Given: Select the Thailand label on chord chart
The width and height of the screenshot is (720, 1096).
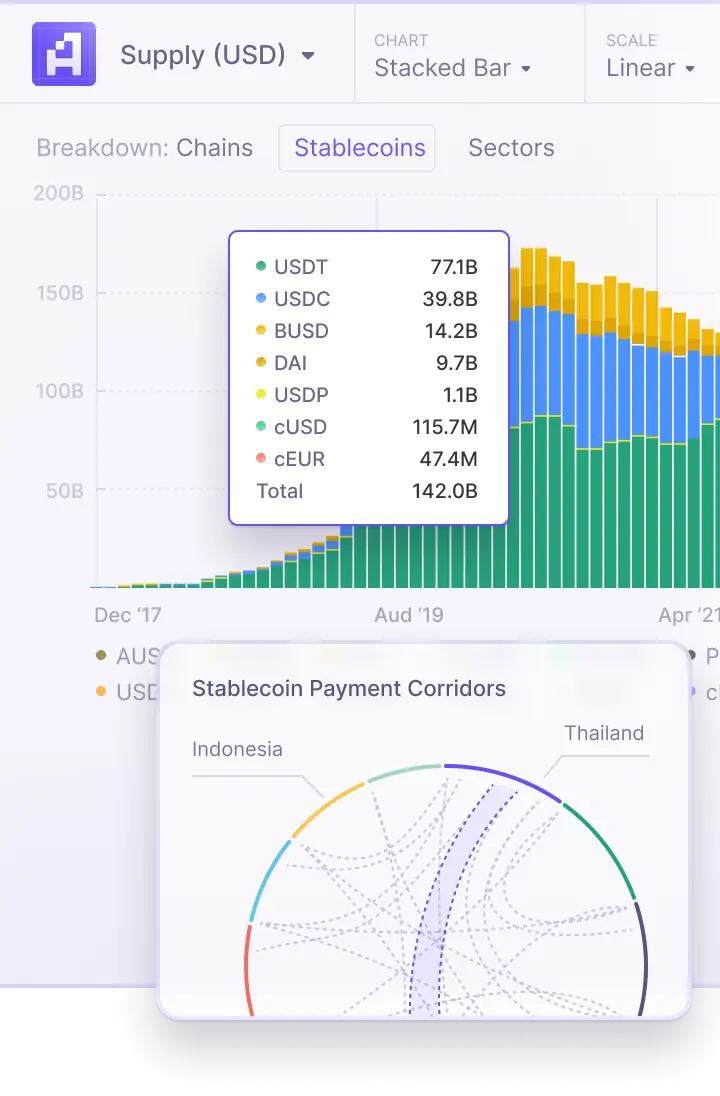Looking at the screenshot, I should (x=604, y=733).
